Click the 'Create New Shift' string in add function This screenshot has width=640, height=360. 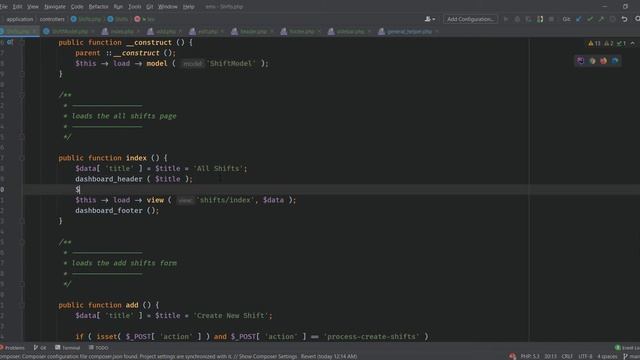(231, 316)
